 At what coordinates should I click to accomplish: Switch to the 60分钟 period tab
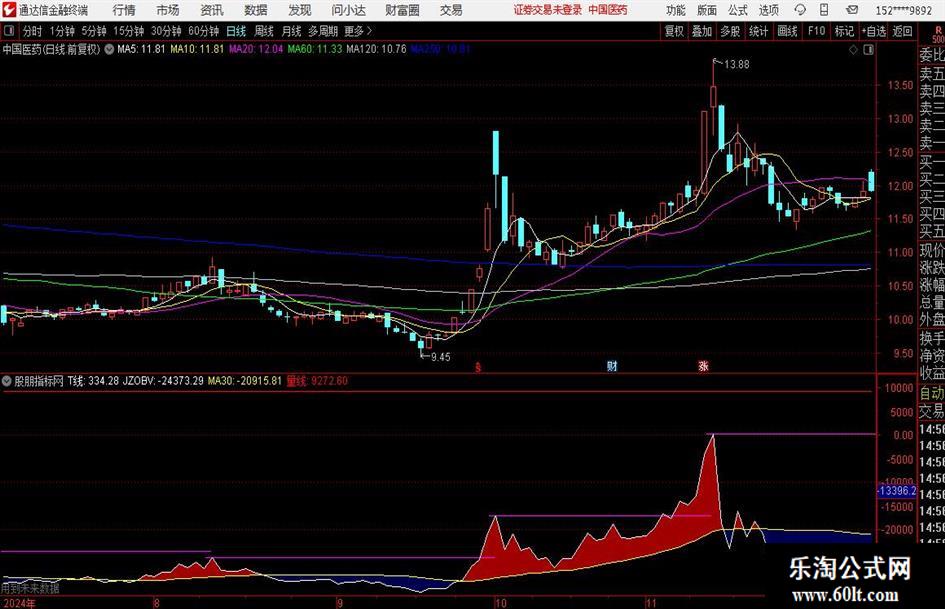(204, 31)
